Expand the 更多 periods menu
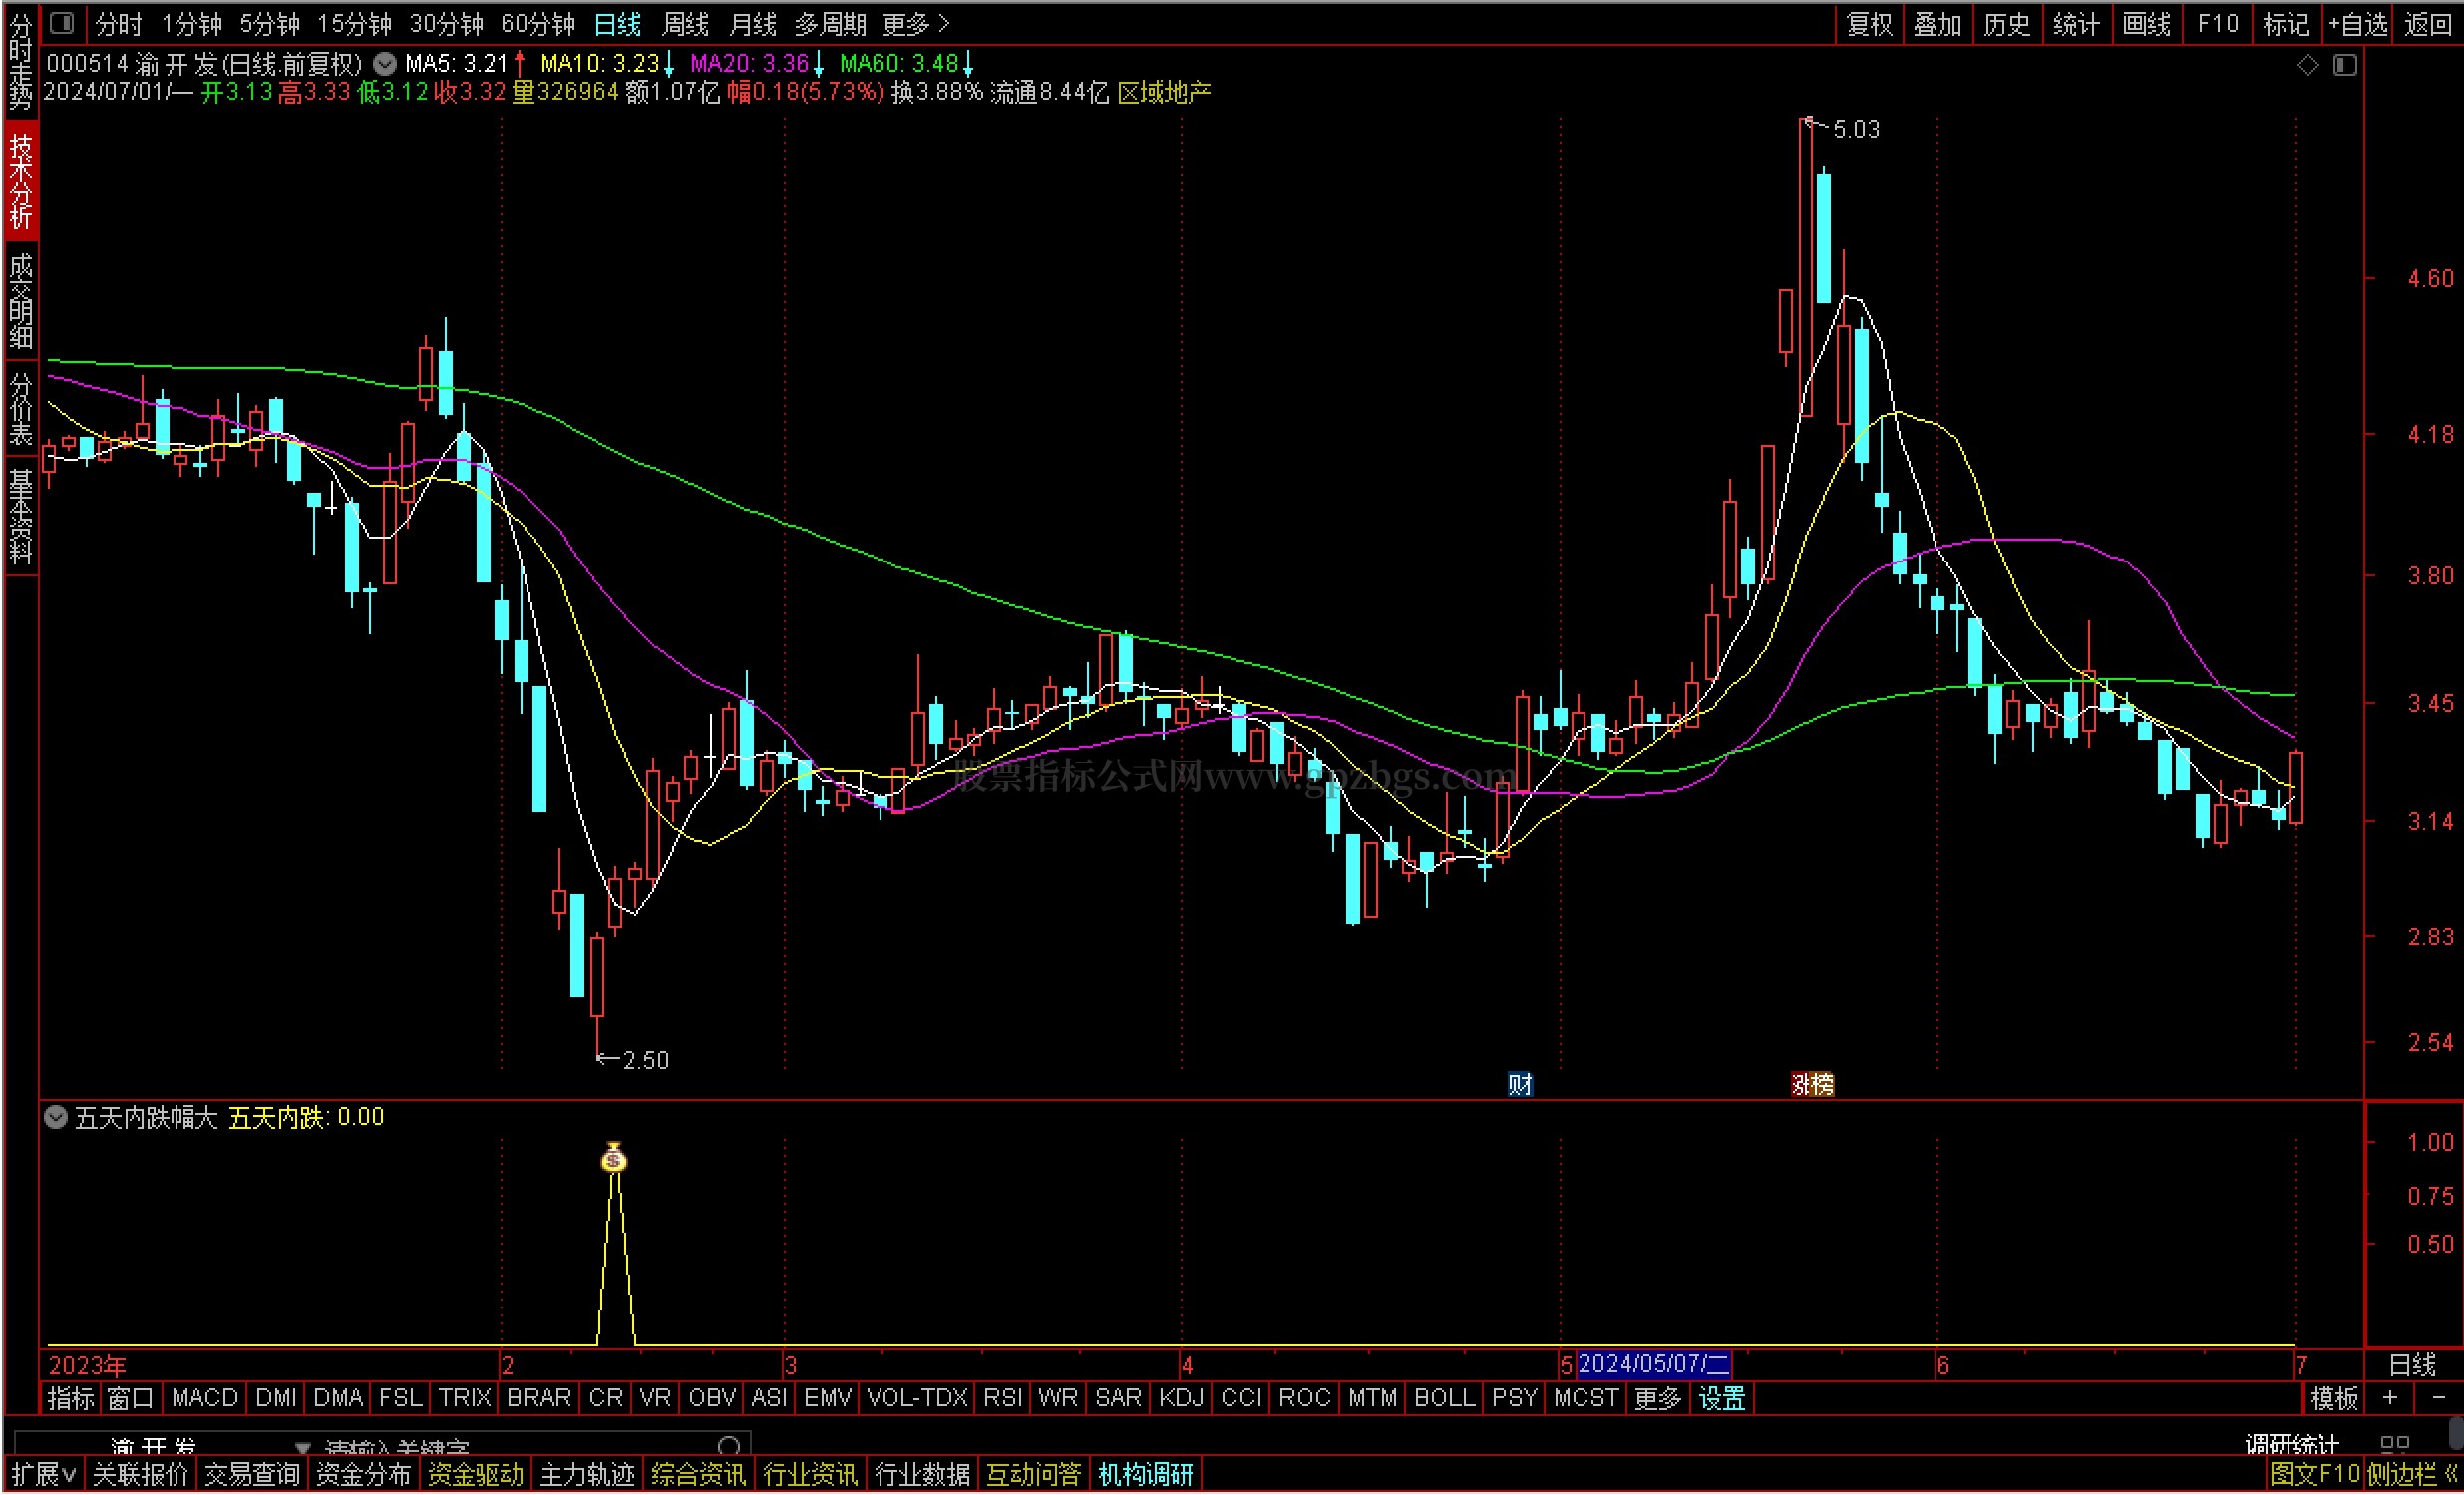 [915, 23]
